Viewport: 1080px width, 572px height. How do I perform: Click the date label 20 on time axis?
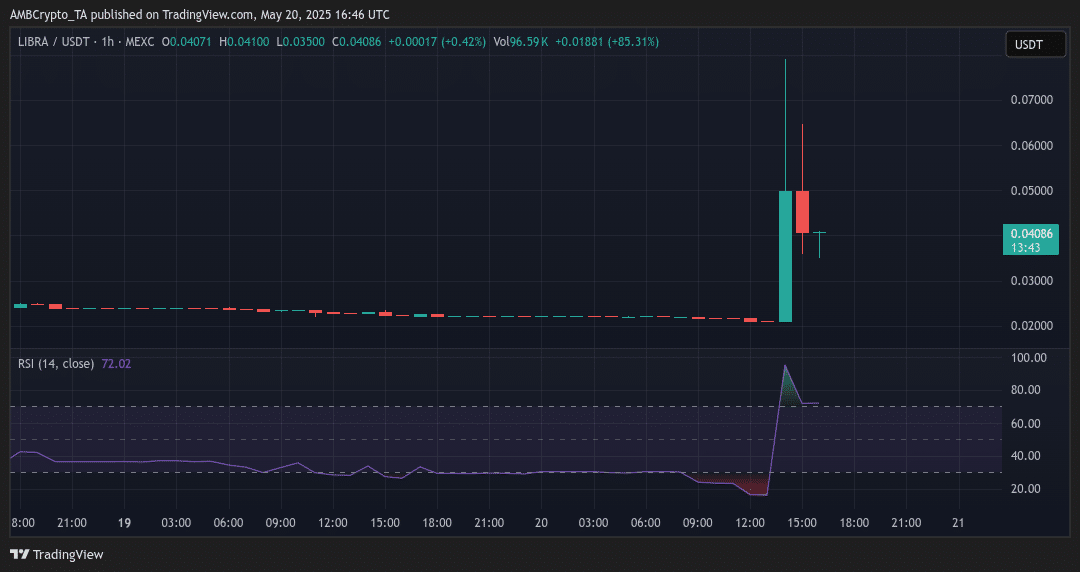(541, 523)
